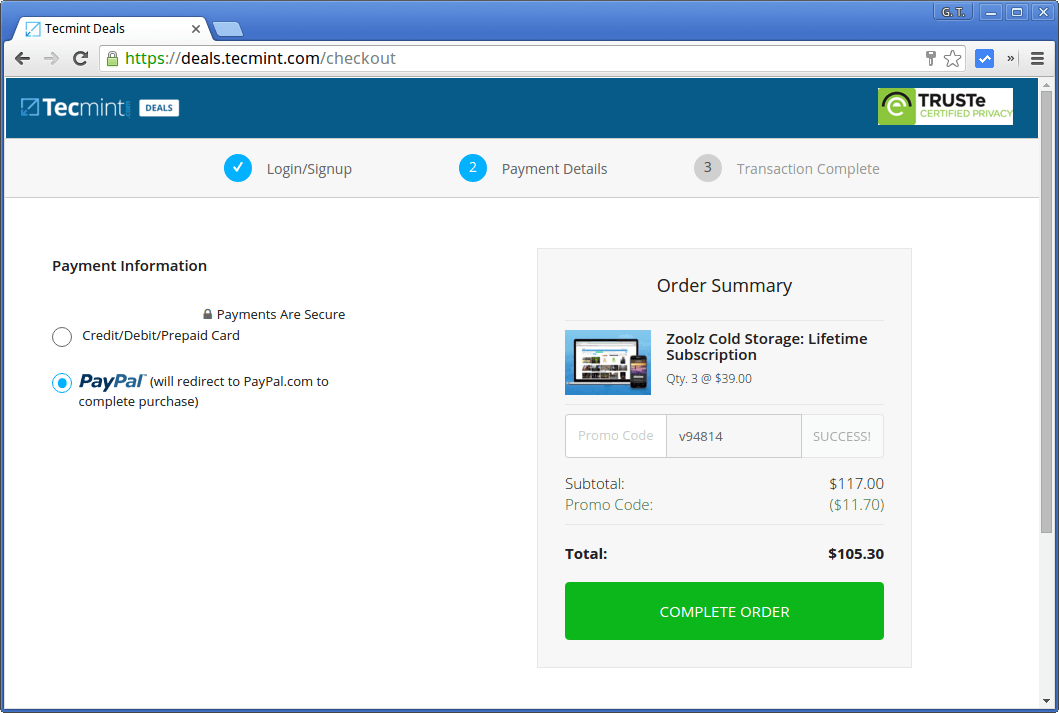The width and height of the screenshot is (1059, 713).
Task: Click the SUCCESS! promo code indicator
Action: coord(842,435)
